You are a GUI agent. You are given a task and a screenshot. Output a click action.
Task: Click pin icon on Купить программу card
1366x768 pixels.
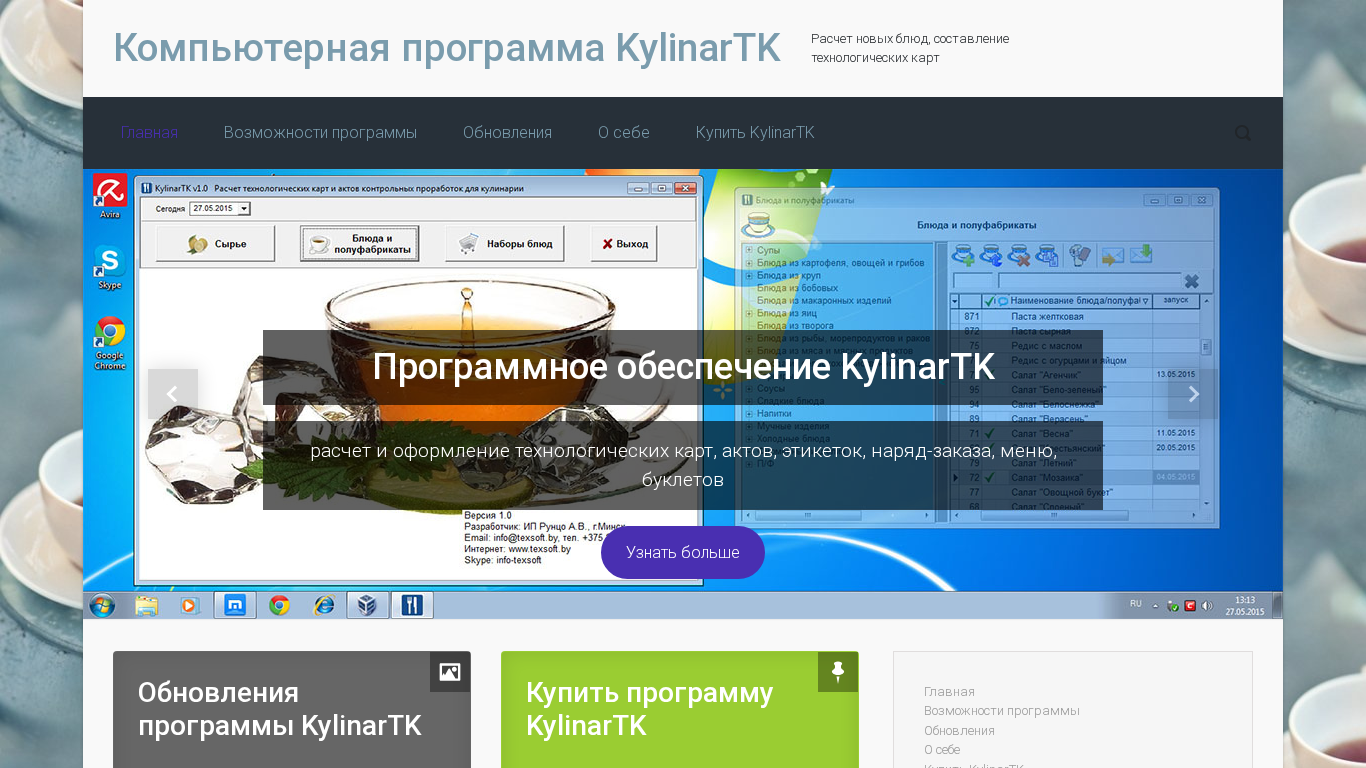coord(838,672)
